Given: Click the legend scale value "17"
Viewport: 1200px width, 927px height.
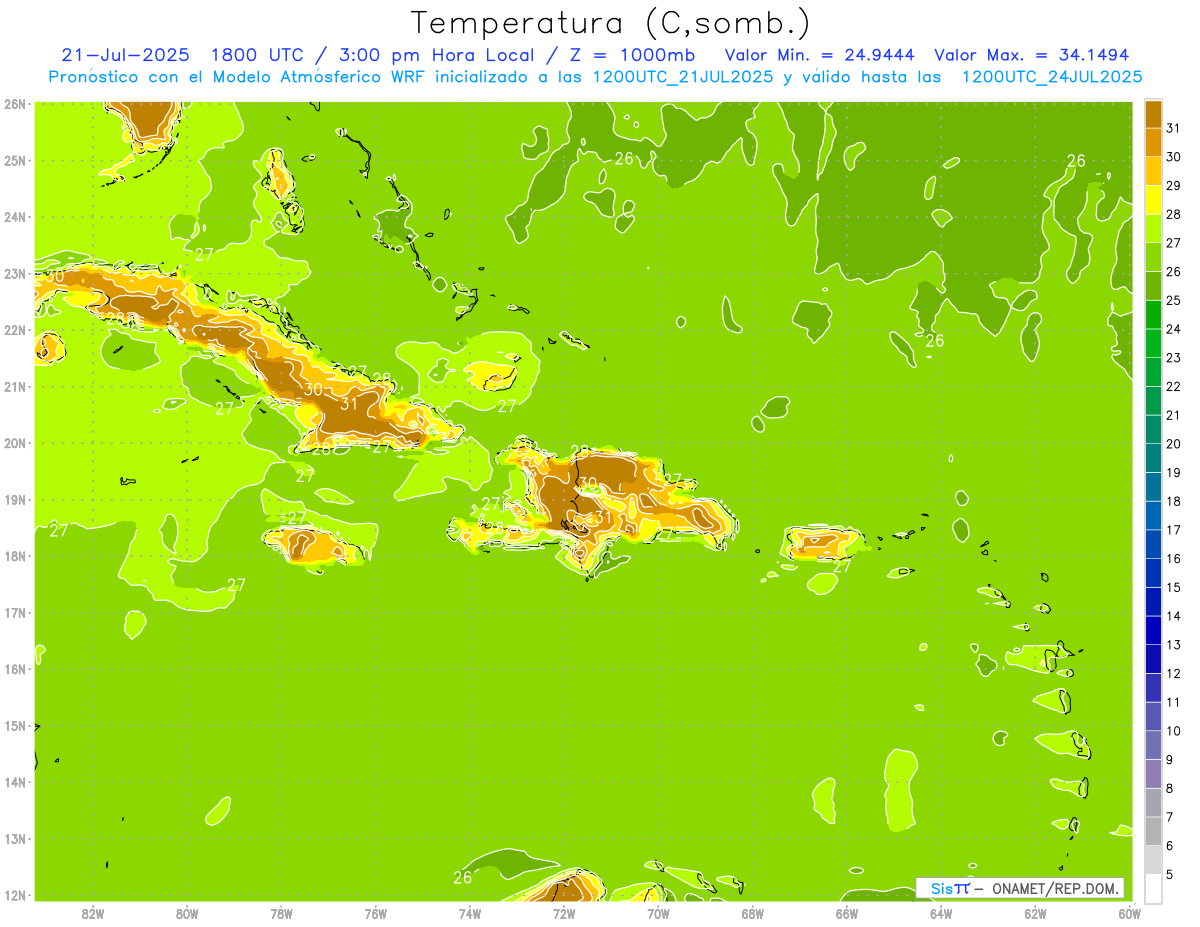Looking at the screenshot, I should pos(1174,530).
